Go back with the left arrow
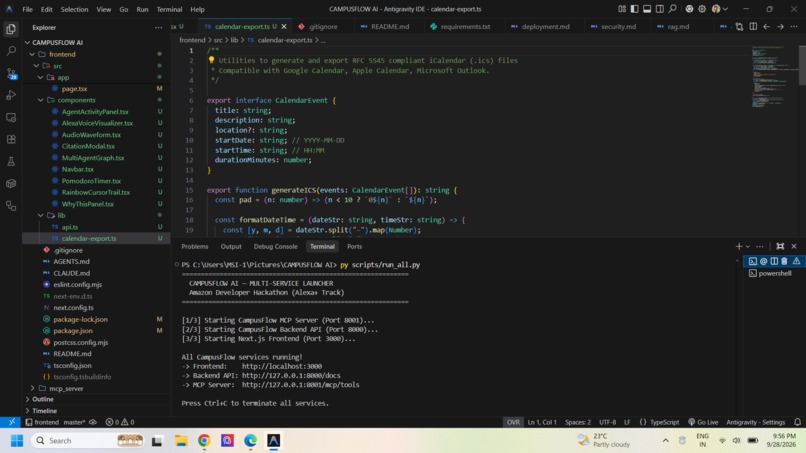Image resolution: width=806 pixels, height=453 pixels. tap(766, 26)
